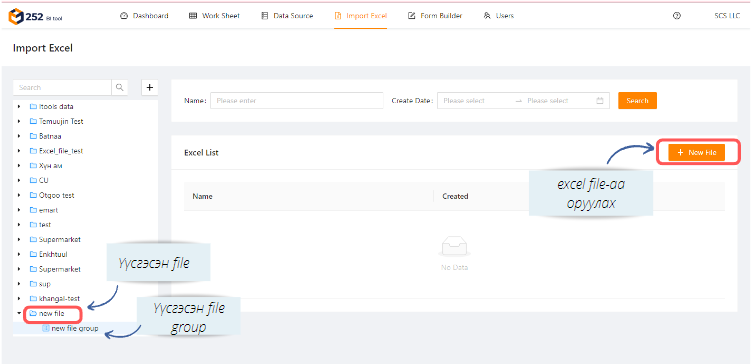Click the Name column header

(x=202, y=196)
